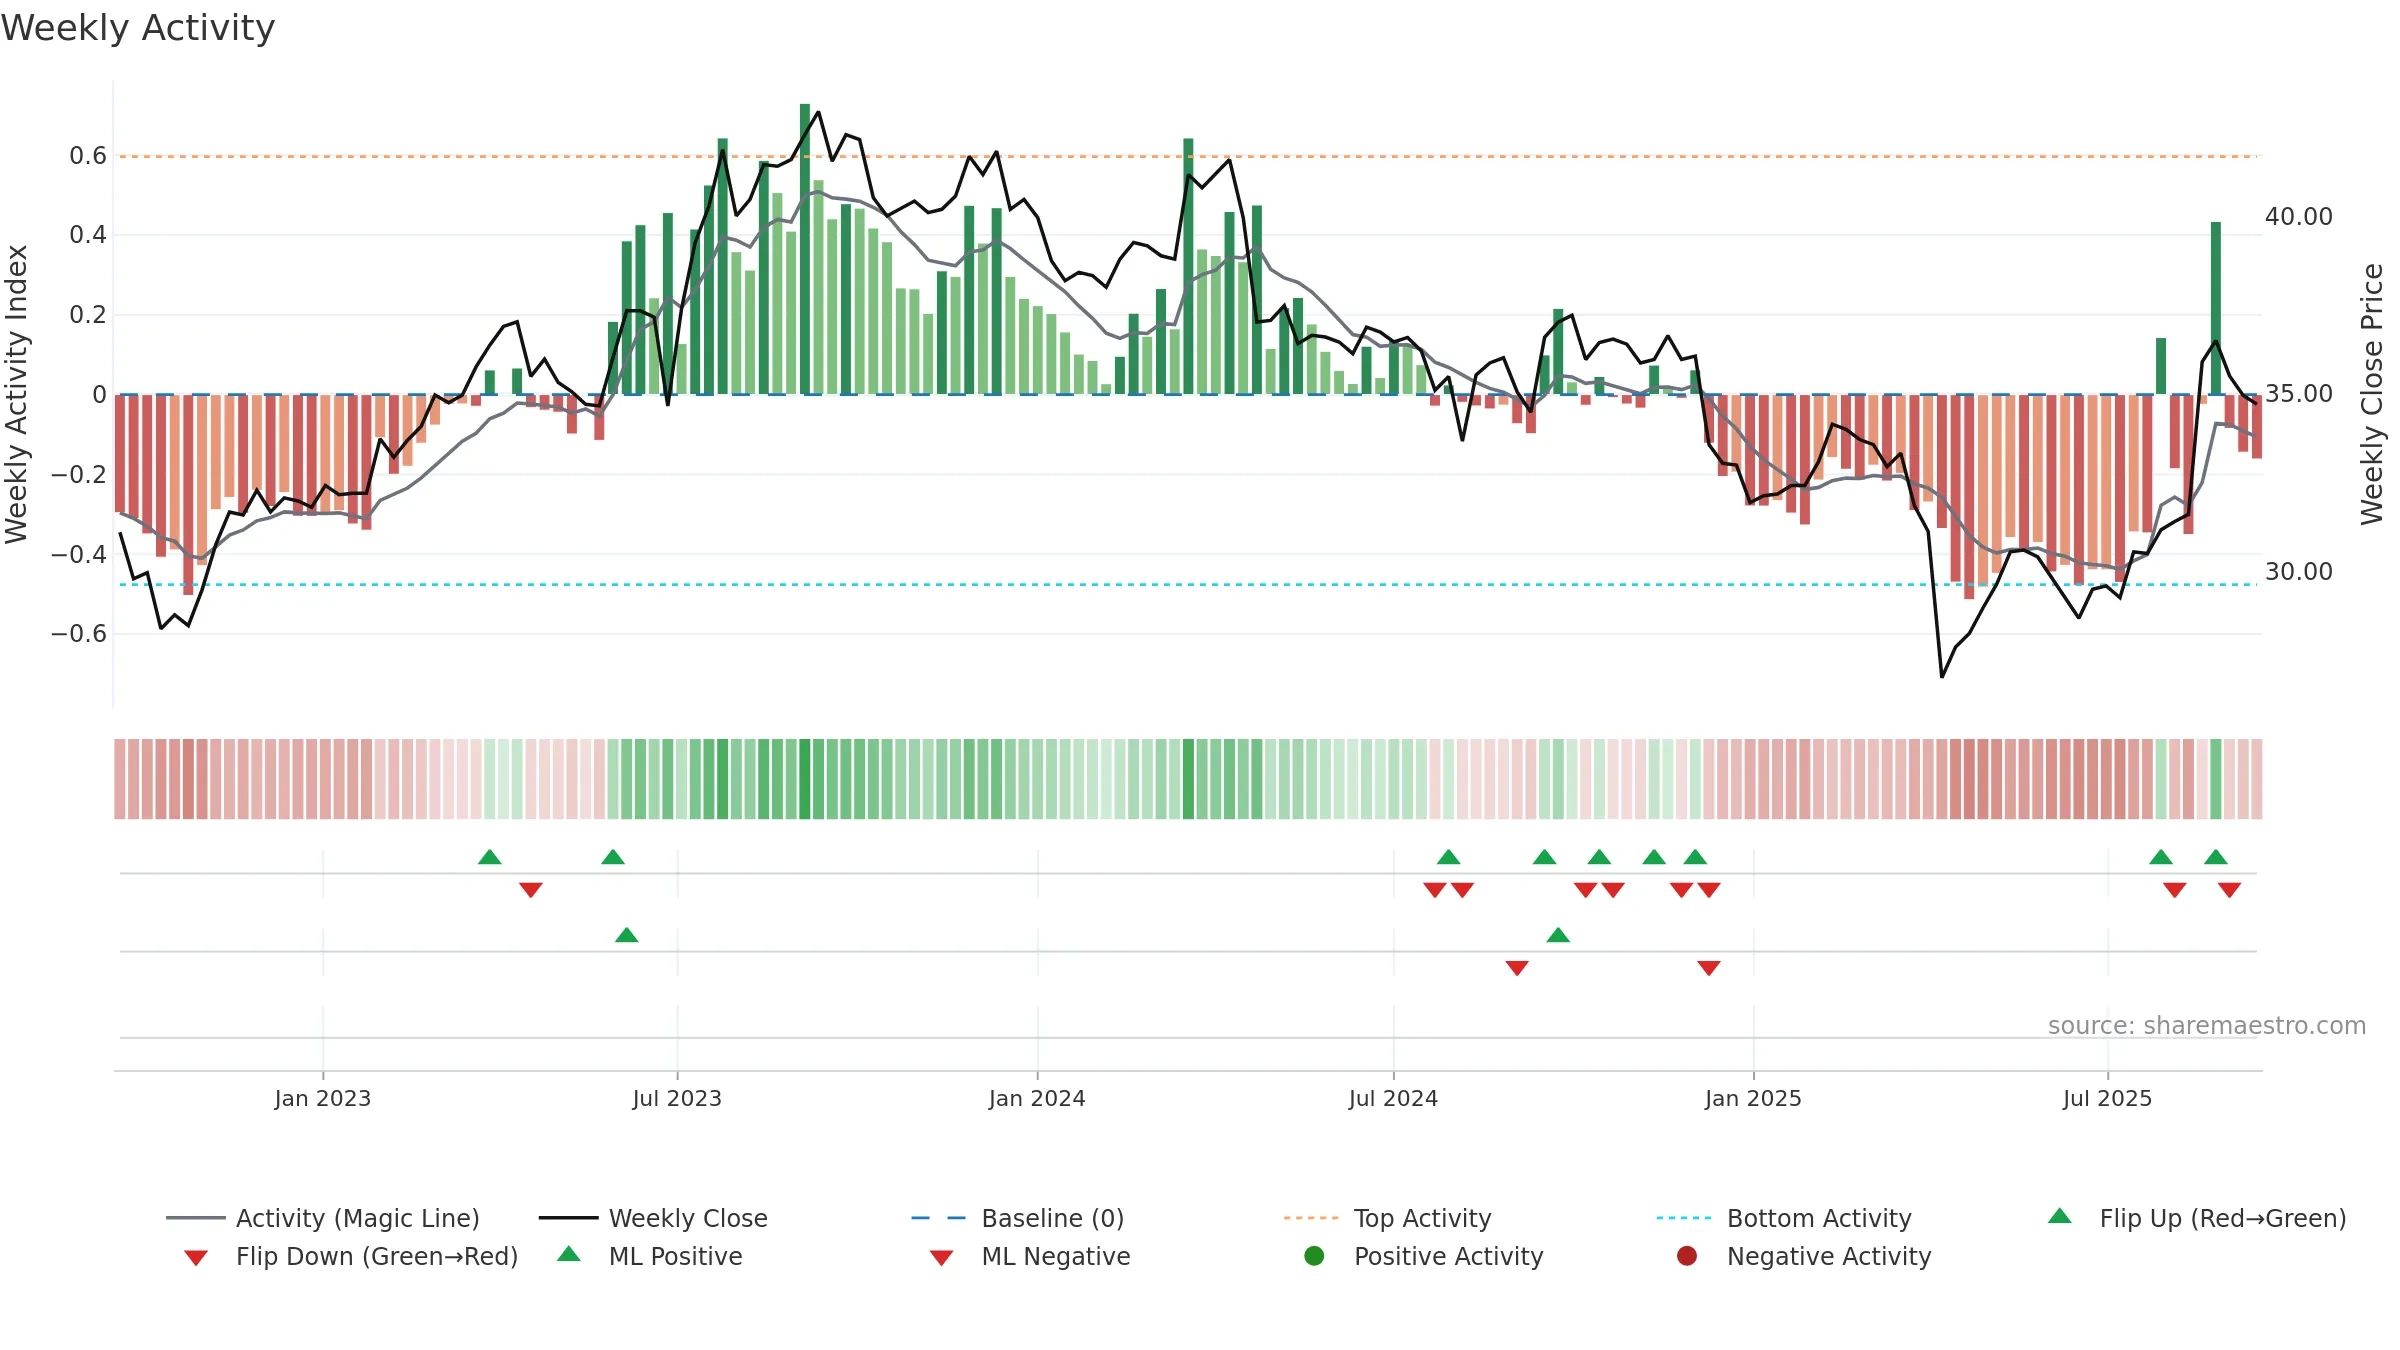Click the Weekly Close Price axis title
This screenshot has height=1350, width=2400.
click(x=2372, y=394)
